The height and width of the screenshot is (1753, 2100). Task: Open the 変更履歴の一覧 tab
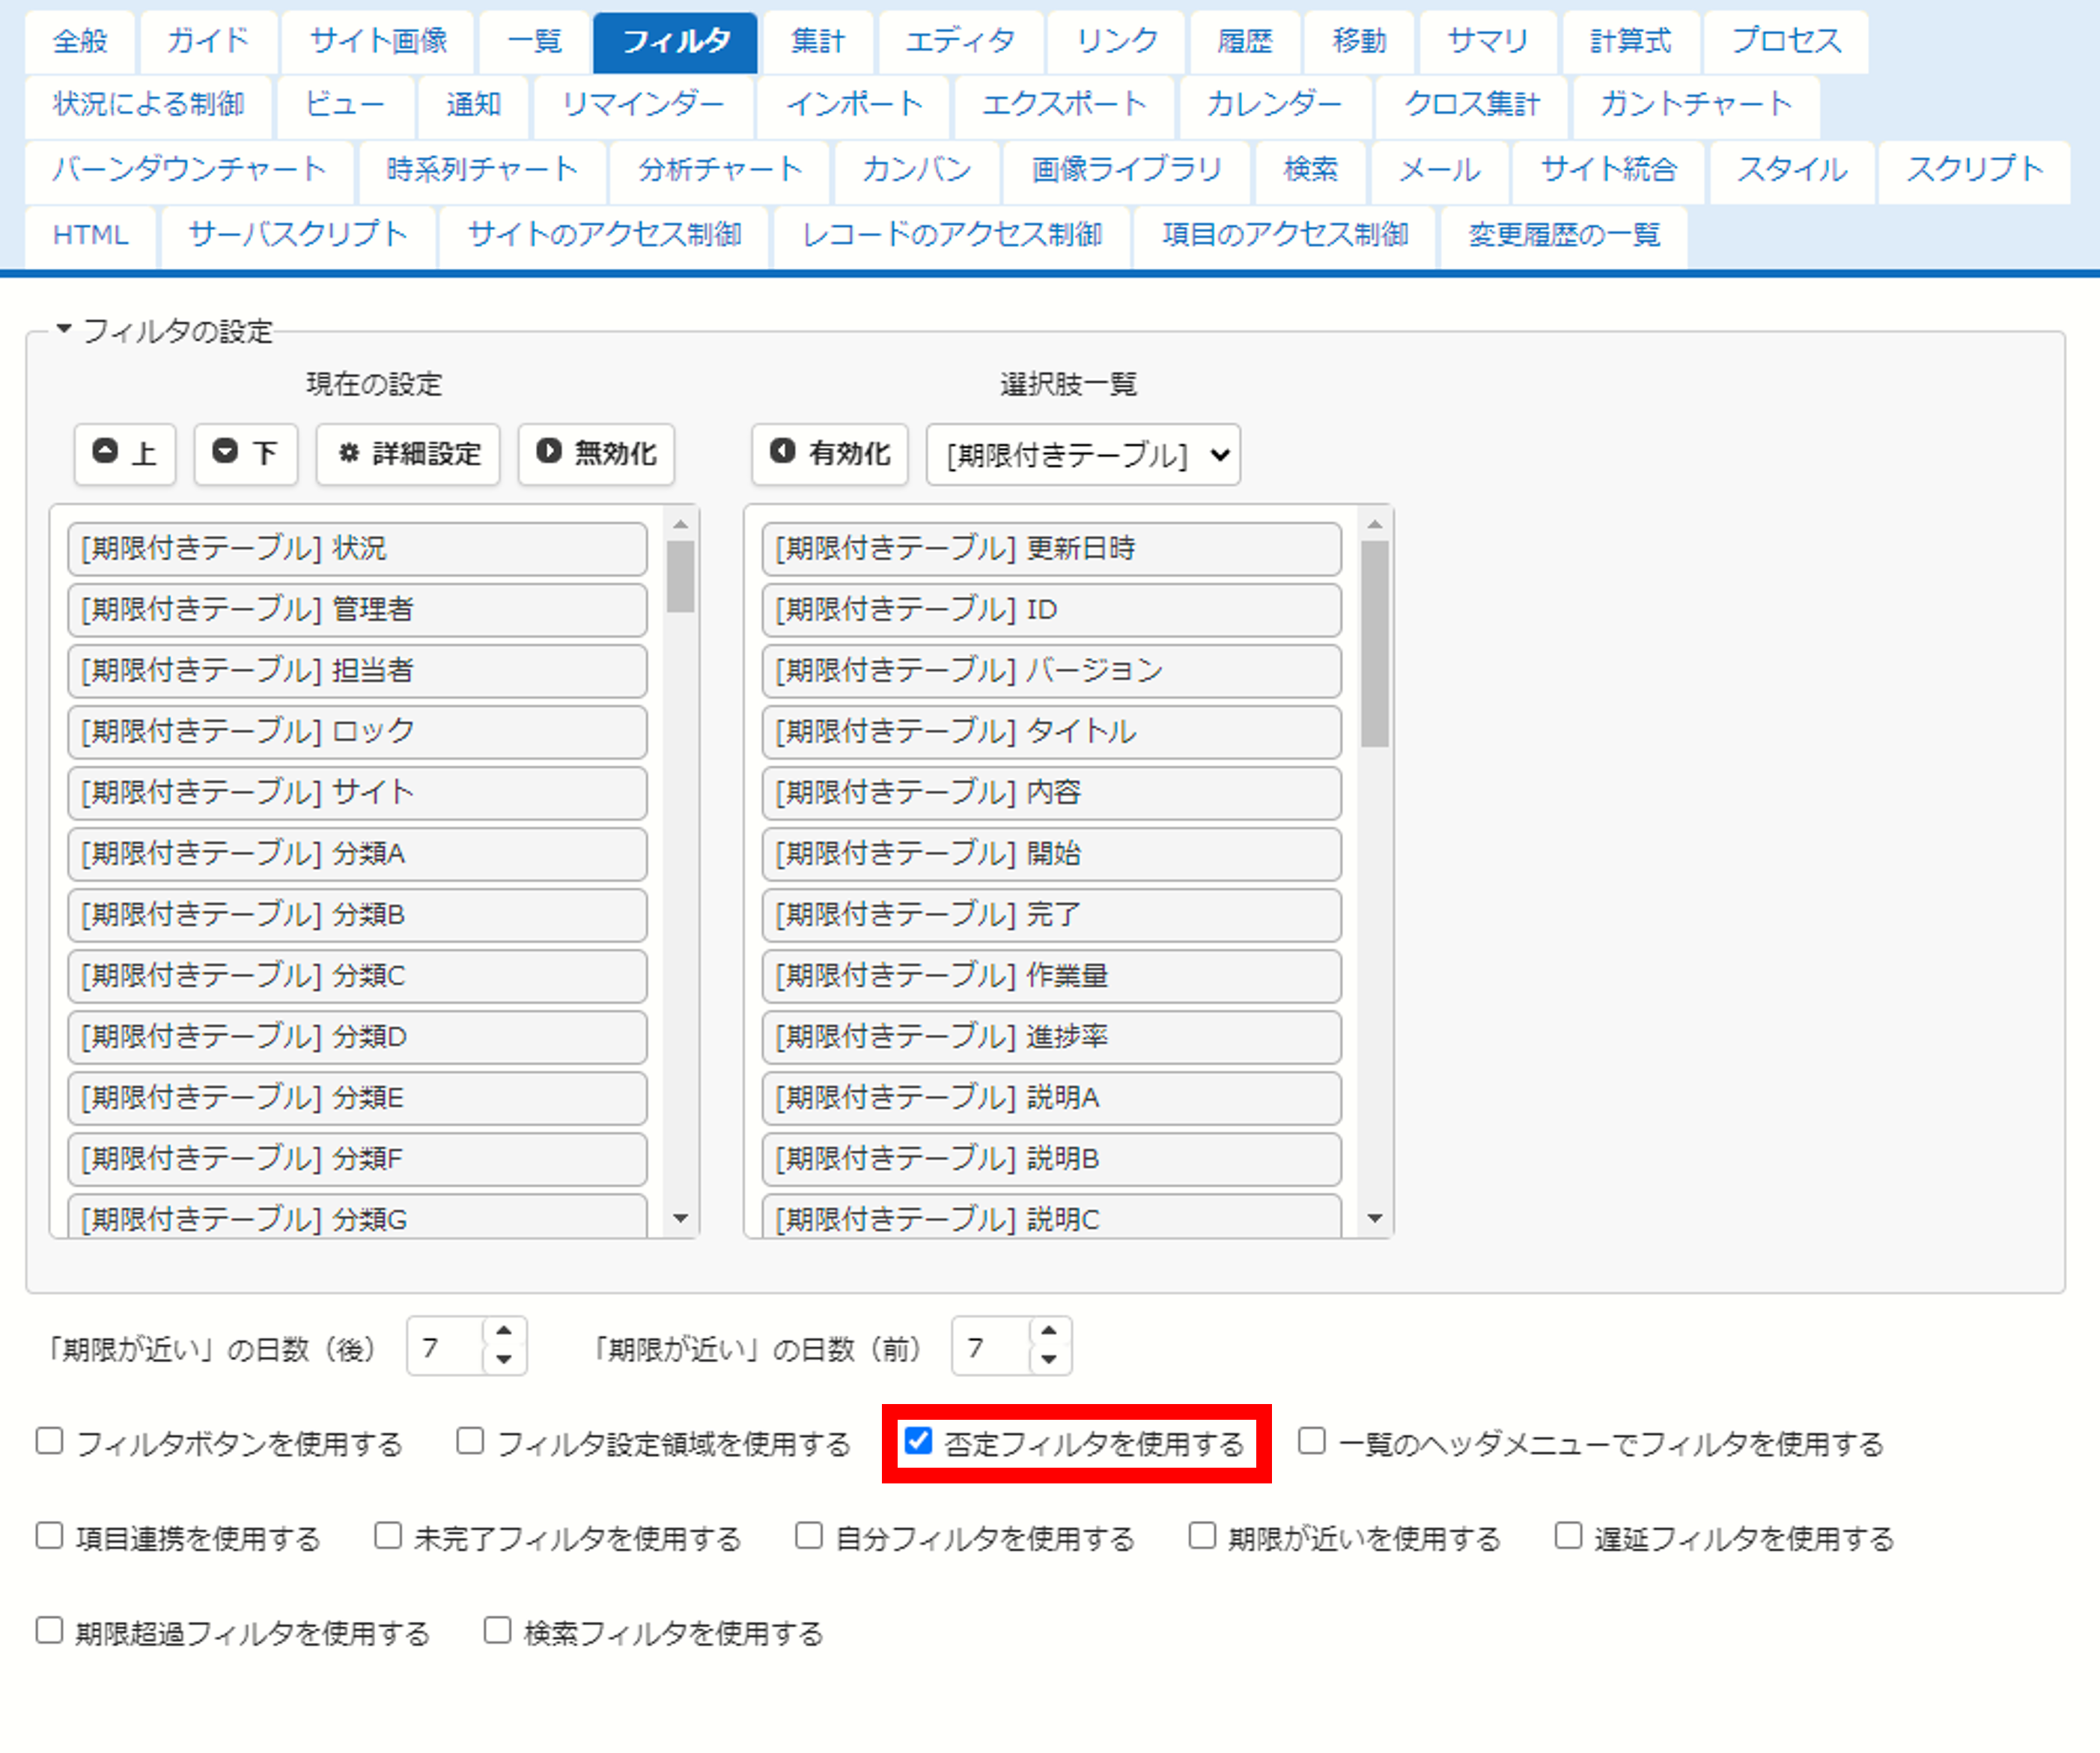tap(1564, 235)
